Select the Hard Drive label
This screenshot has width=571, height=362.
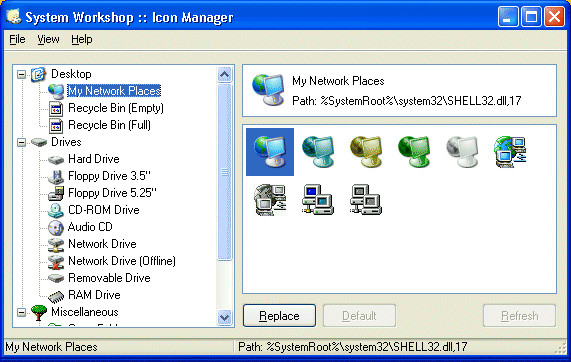pyautogui.click(x=94, y=159)
